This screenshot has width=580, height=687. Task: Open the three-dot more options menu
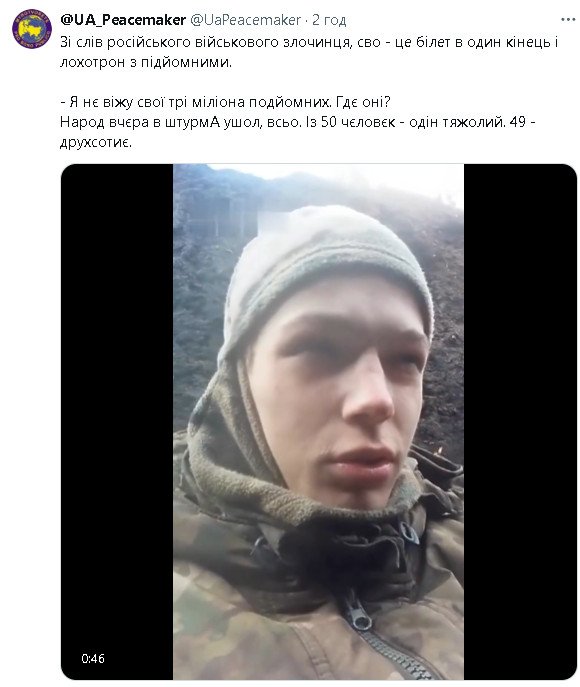(568, 20)
